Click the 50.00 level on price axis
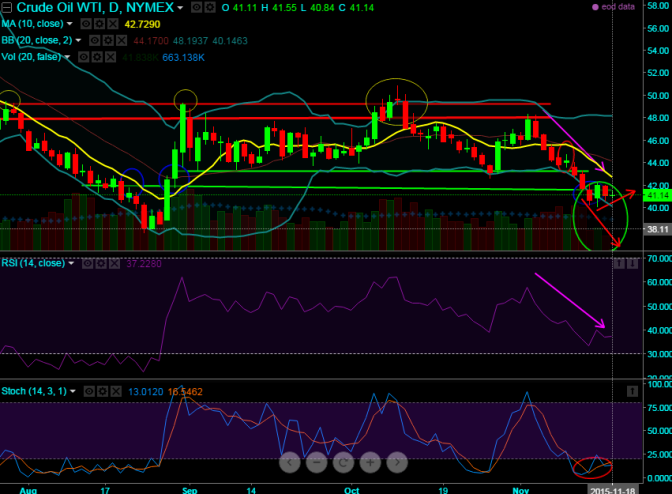The width and height of the screenshot is (672, 494). coord(658,96)
